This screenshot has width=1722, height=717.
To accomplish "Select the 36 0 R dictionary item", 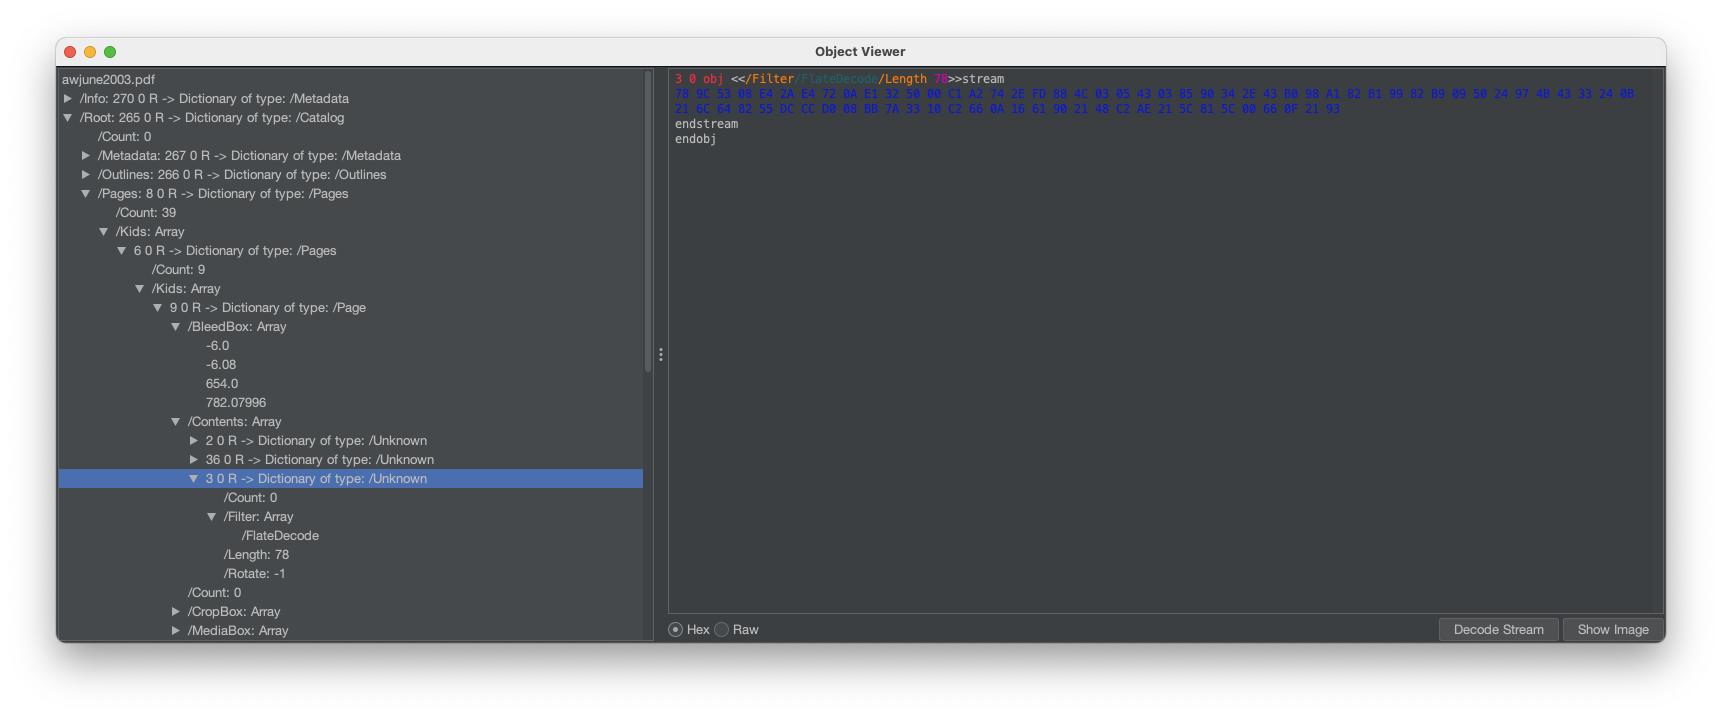I will pos(319,460).
